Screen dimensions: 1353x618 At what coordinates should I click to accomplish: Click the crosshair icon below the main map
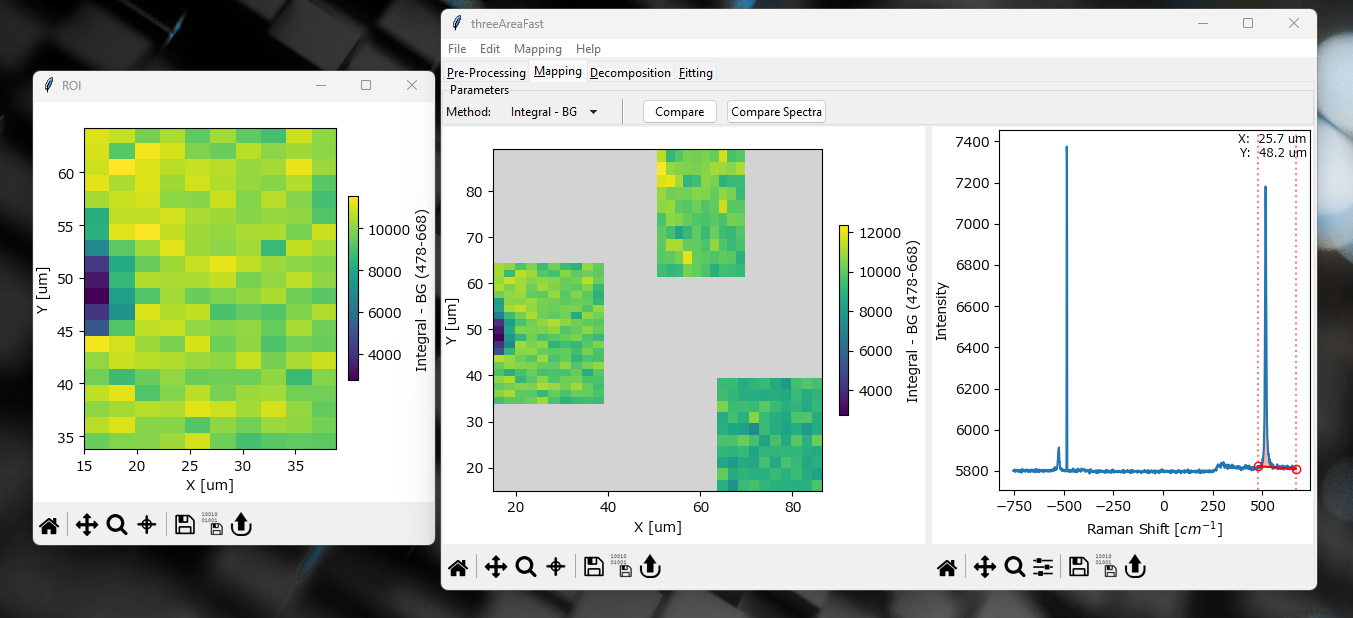[556, 568]
